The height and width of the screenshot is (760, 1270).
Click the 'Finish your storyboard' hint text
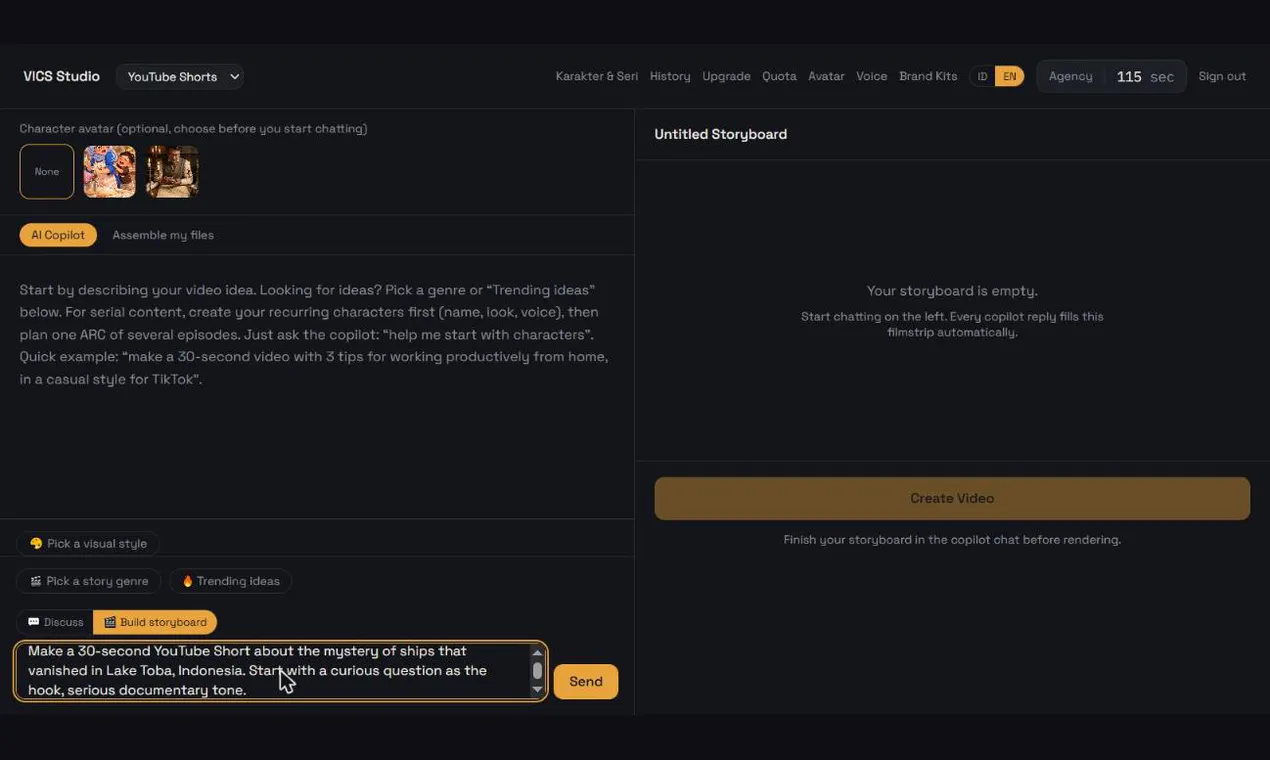coord(952,540)
